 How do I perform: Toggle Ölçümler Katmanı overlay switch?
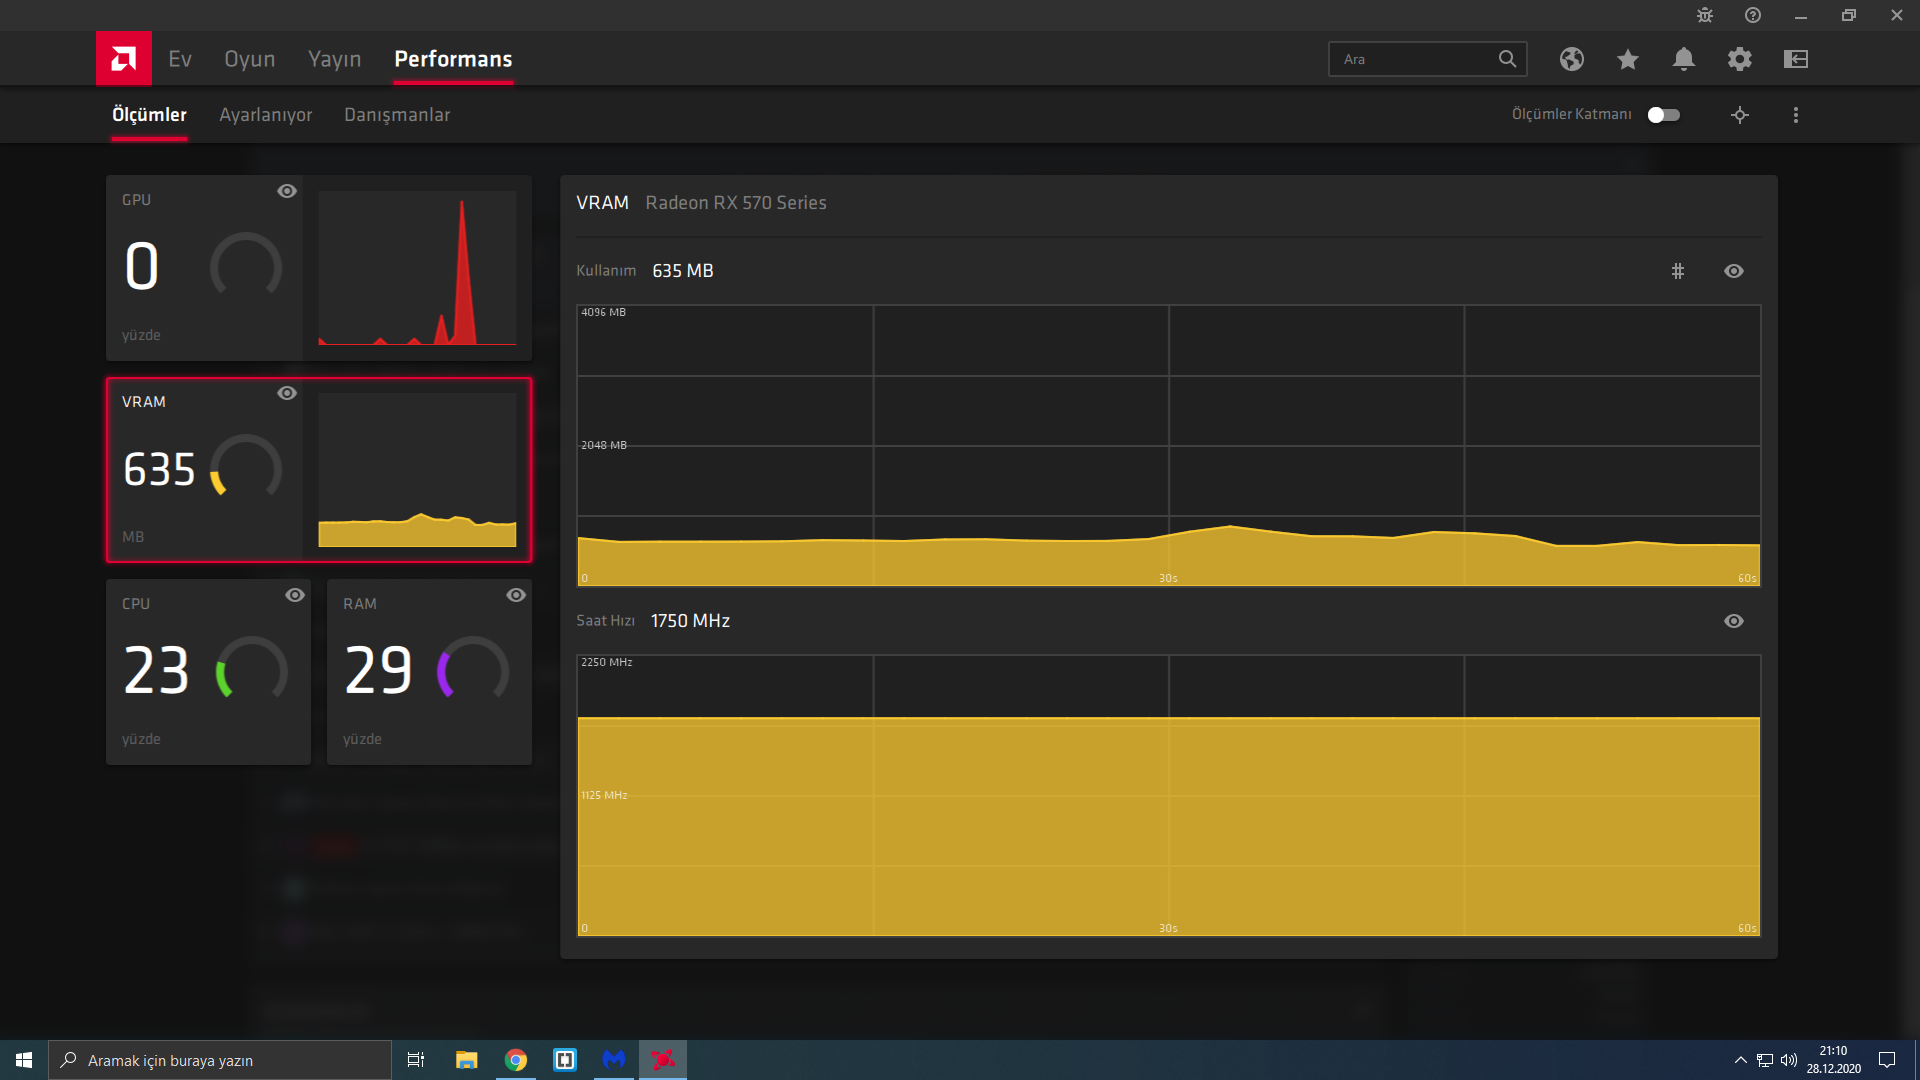click(1663, 115)
